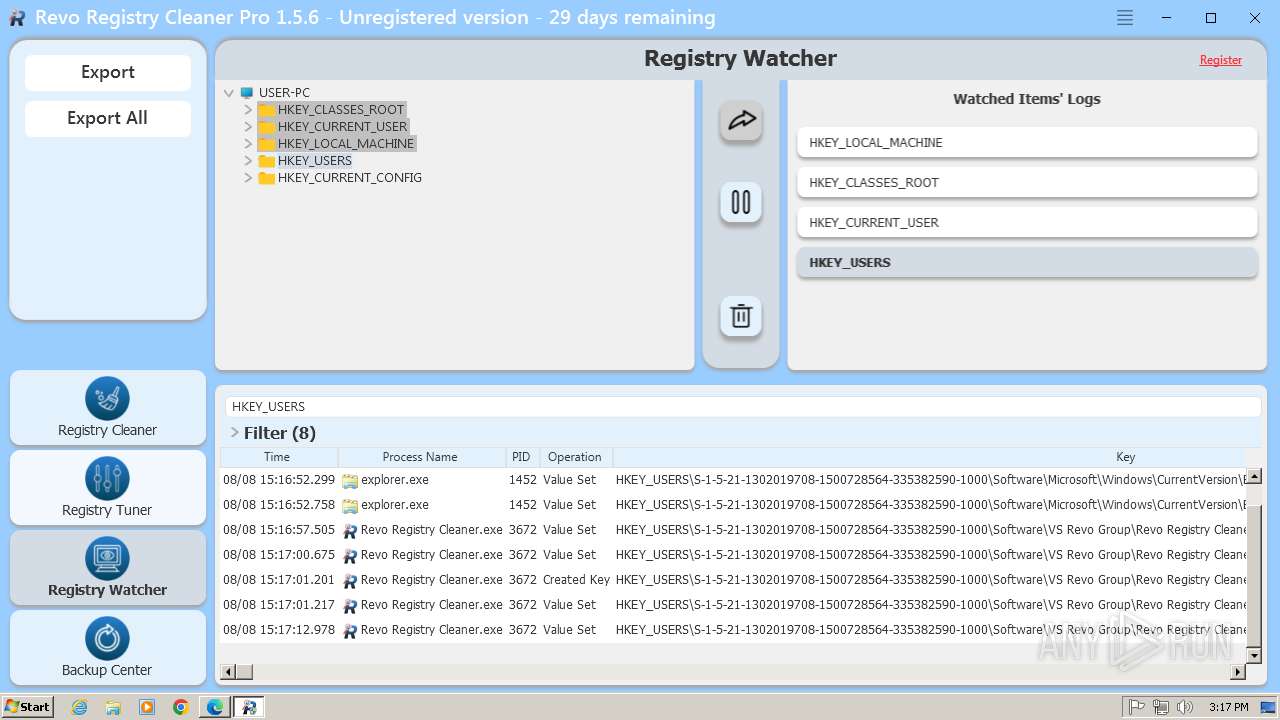Open media player from taskbar
The width and height of the screenshot is (1280, 720).
(147, 707)
